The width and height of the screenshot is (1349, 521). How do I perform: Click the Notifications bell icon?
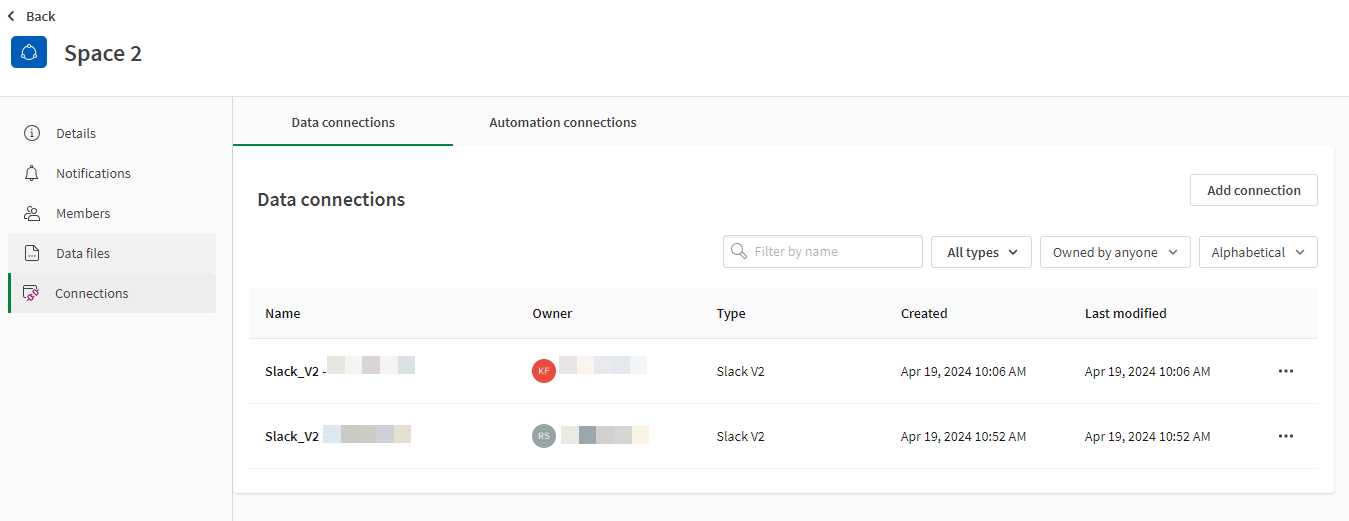point(32,173)
